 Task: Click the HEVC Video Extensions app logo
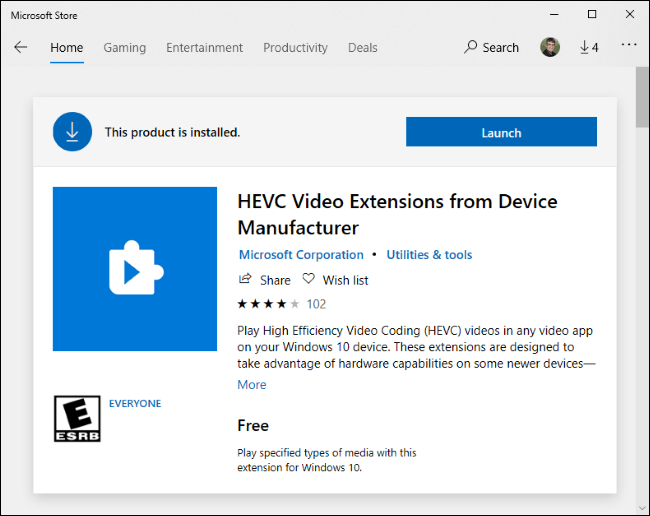135,269
